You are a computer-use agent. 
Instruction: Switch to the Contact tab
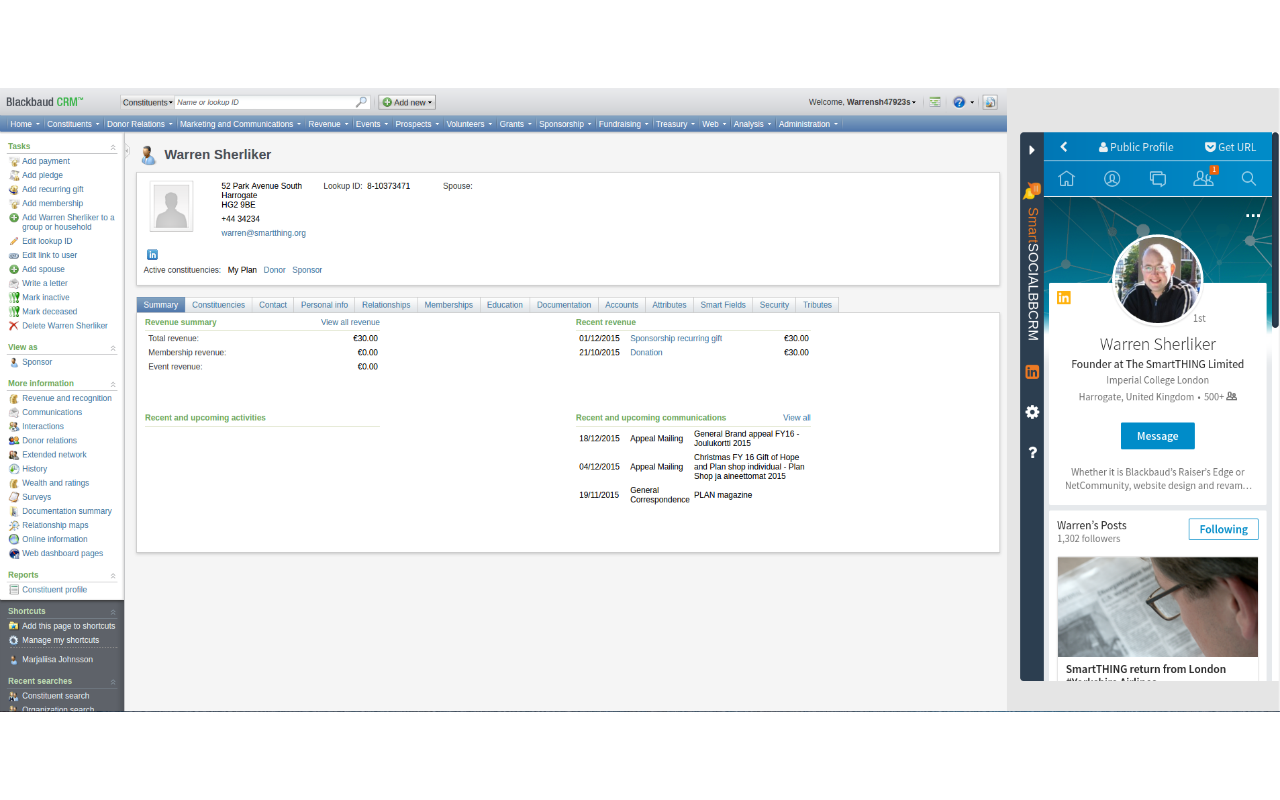click(273, 305)
